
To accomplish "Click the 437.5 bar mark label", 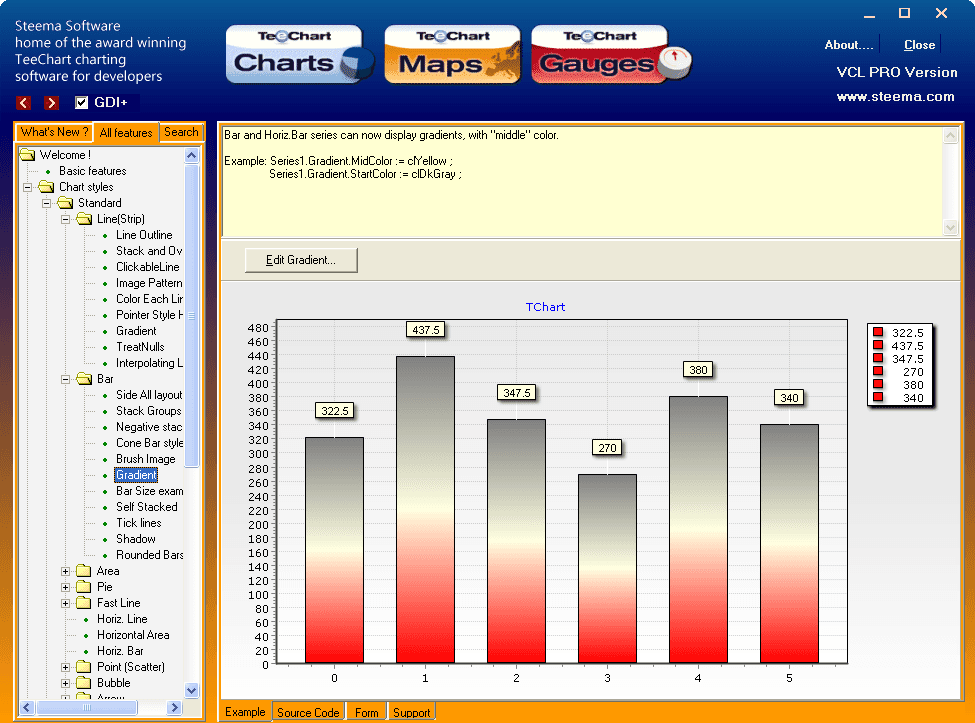I will pyautogui.click(x=425, y=329).
